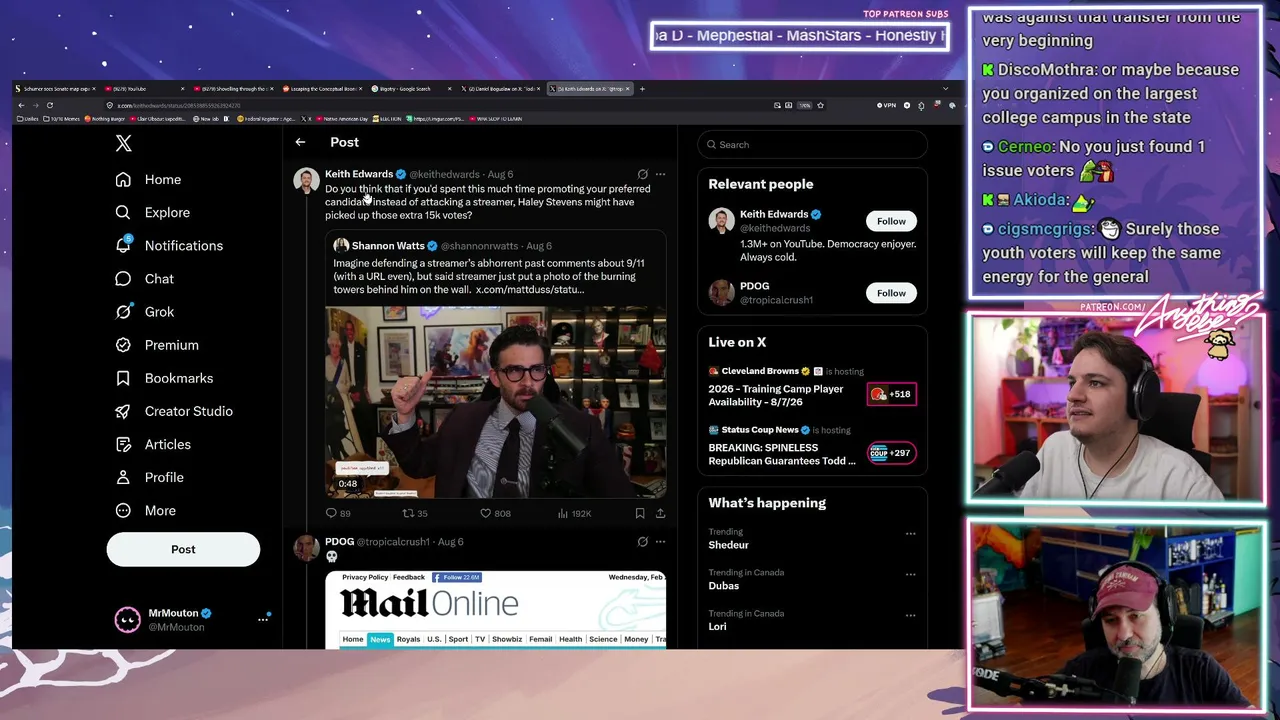The image size is (1280, 720).
Task: Reload the current browser page
Action: [49, 105]
